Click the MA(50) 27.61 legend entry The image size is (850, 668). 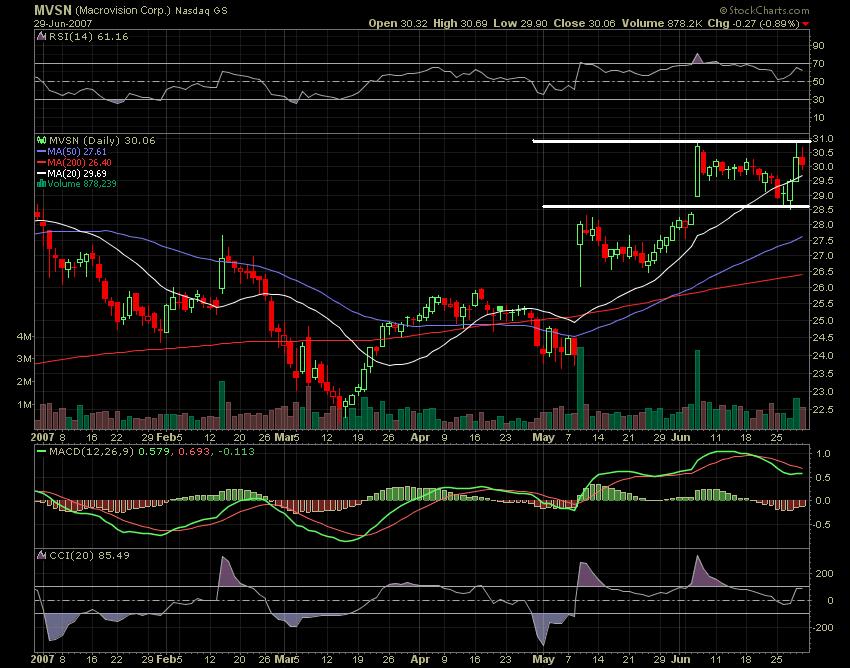pos(77,152)
